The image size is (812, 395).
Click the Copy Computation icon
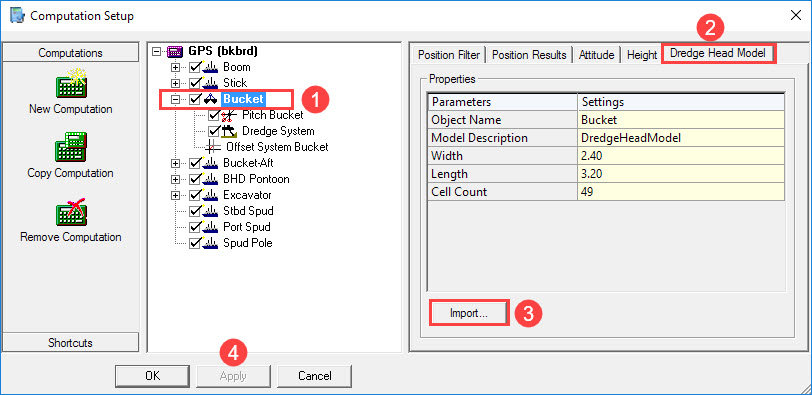[x=71, y=148]
